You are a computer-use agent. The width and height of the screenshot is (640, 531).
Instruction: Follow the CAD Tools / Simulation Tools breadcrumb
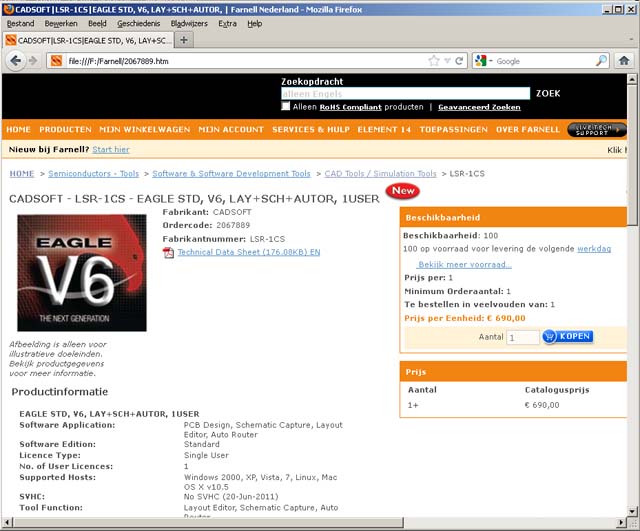[380, 173]
